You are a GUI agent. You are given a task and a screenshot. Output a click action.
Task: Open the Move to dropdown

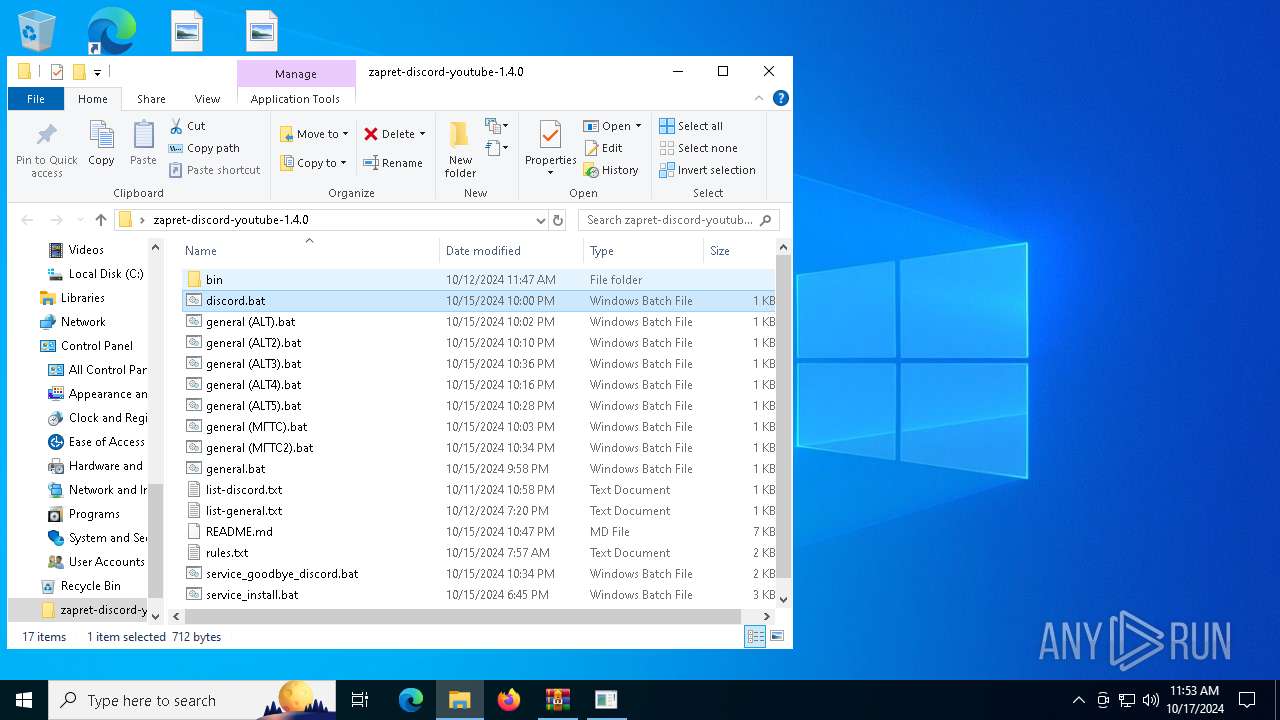[314, 134]
